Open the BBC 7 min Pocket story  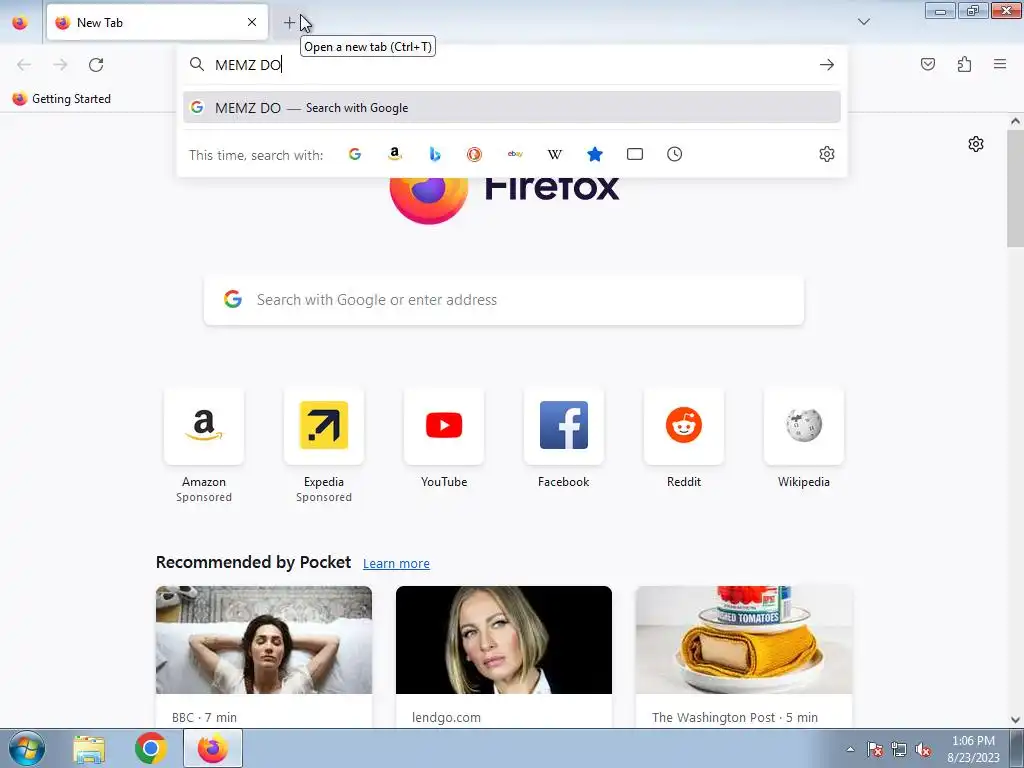pyautogui.click(x=264, y=656)
